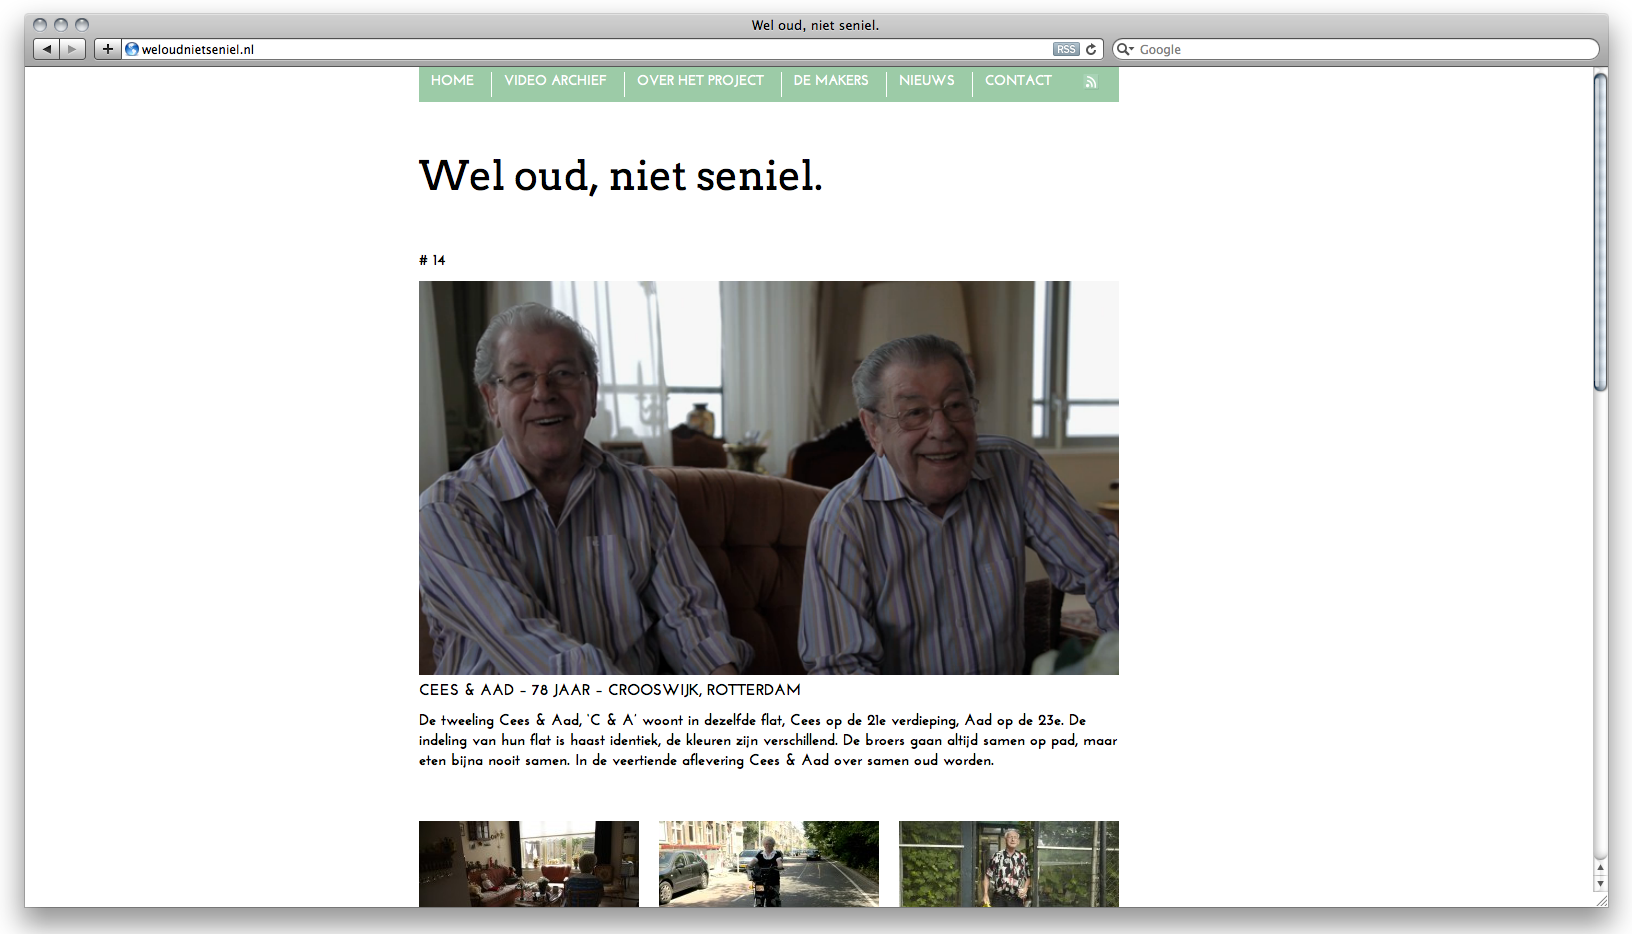Open the Cees & Aad episode 14 video image
Screen dimensions: 1632x934
pos(769,478)
